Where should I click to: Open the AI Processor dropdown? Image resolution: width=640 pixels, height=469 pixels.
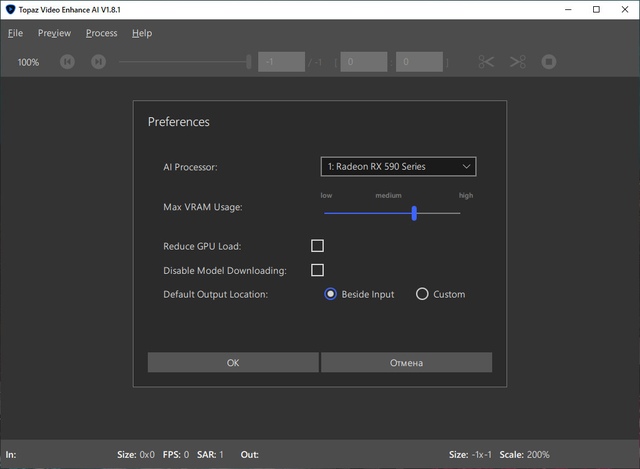[x=398, y=167]
